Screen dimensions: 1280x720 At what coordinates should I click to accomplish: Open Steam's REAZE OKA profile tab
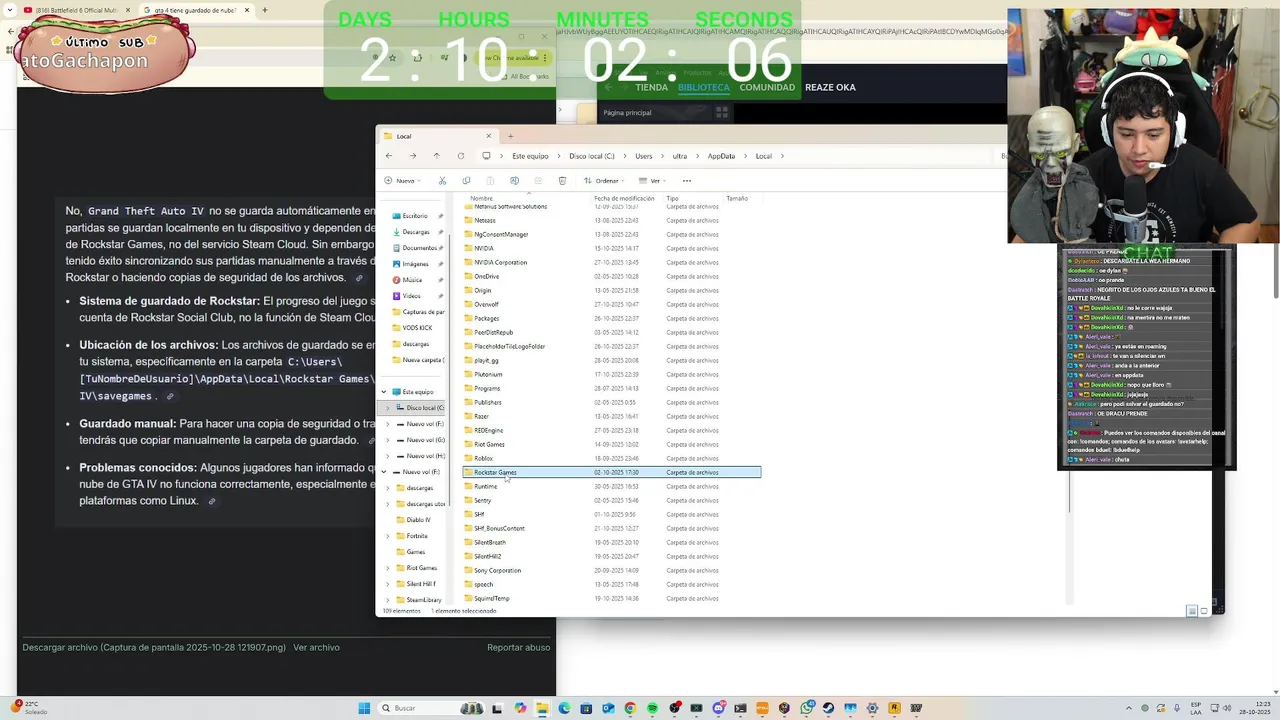click(830, 87)
